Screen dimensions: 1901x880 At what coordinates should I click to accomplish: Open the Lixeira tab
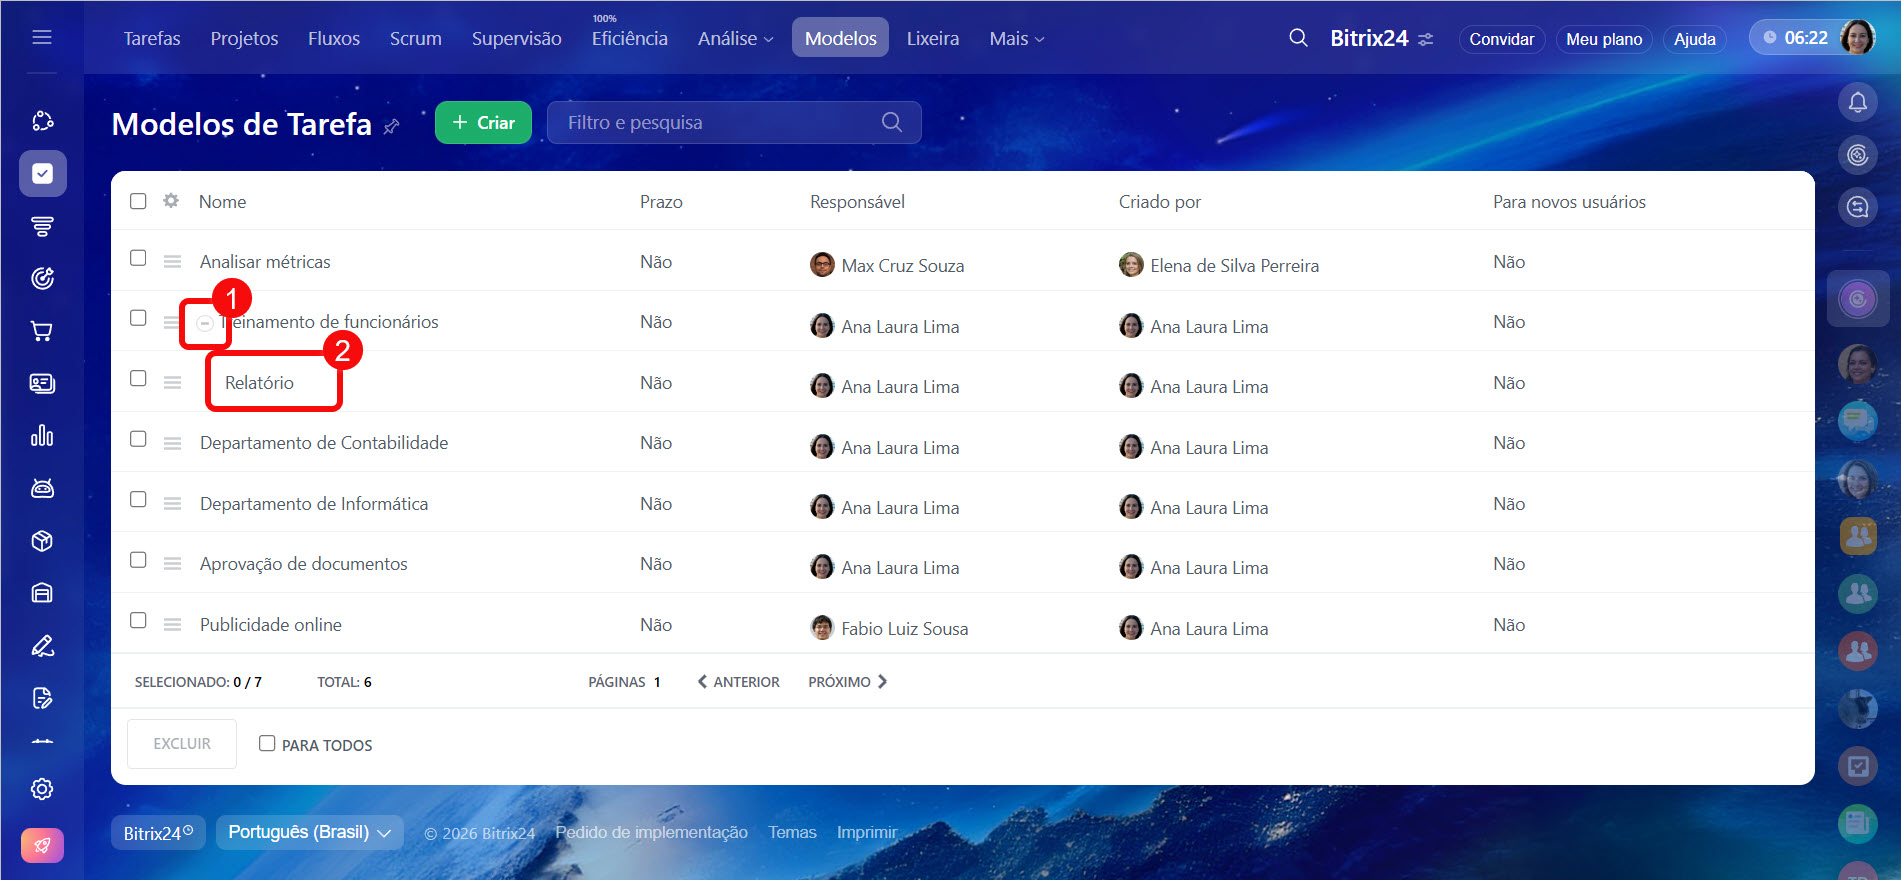932,38
